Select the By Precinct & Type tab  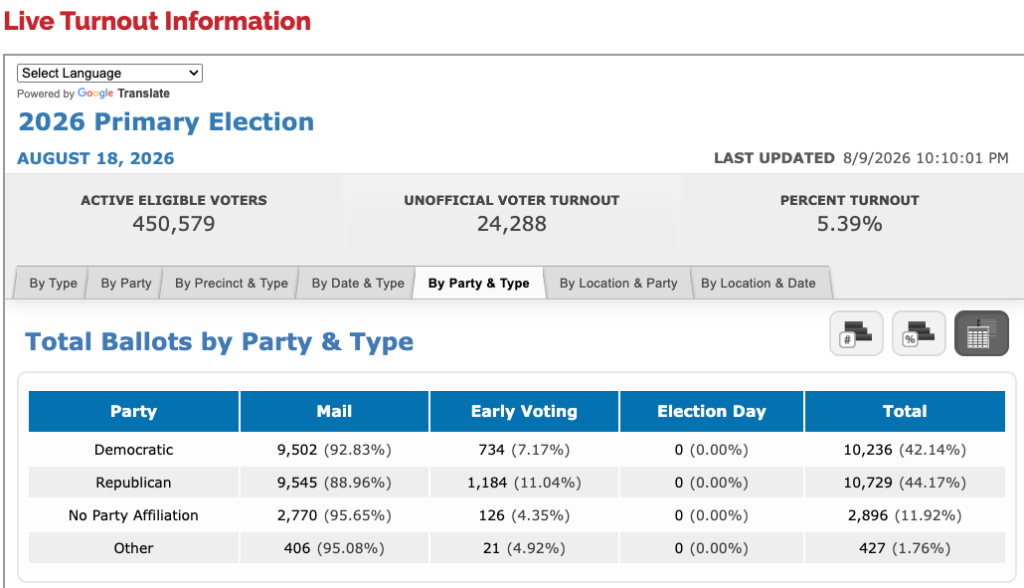click(x=231, y=284)
